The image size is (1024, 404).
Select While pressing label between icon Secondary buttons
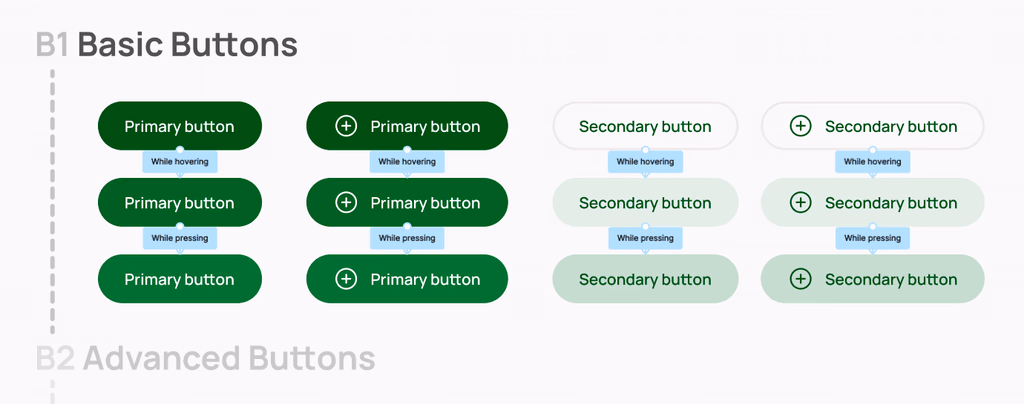tap(872, 238)
